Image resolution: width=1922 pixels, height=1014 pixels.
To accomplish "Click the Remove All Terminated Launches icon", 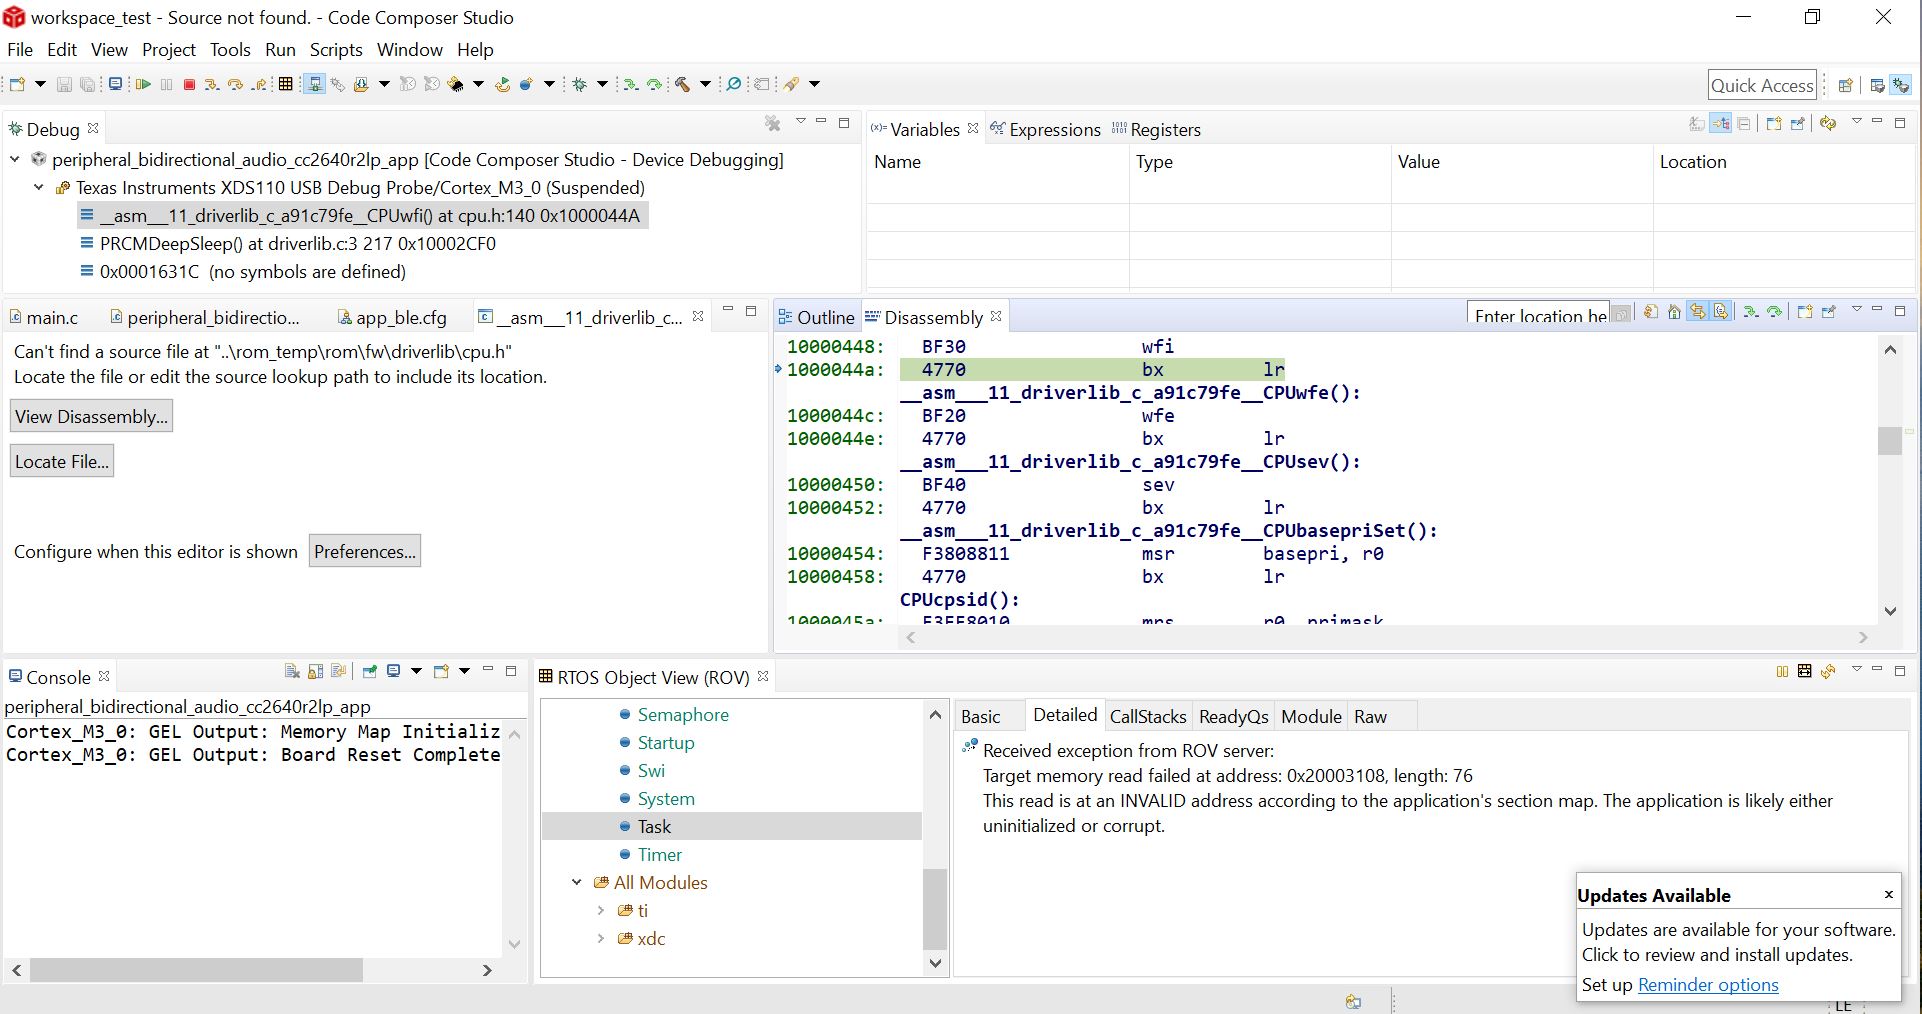I will (x=772, y=123).
